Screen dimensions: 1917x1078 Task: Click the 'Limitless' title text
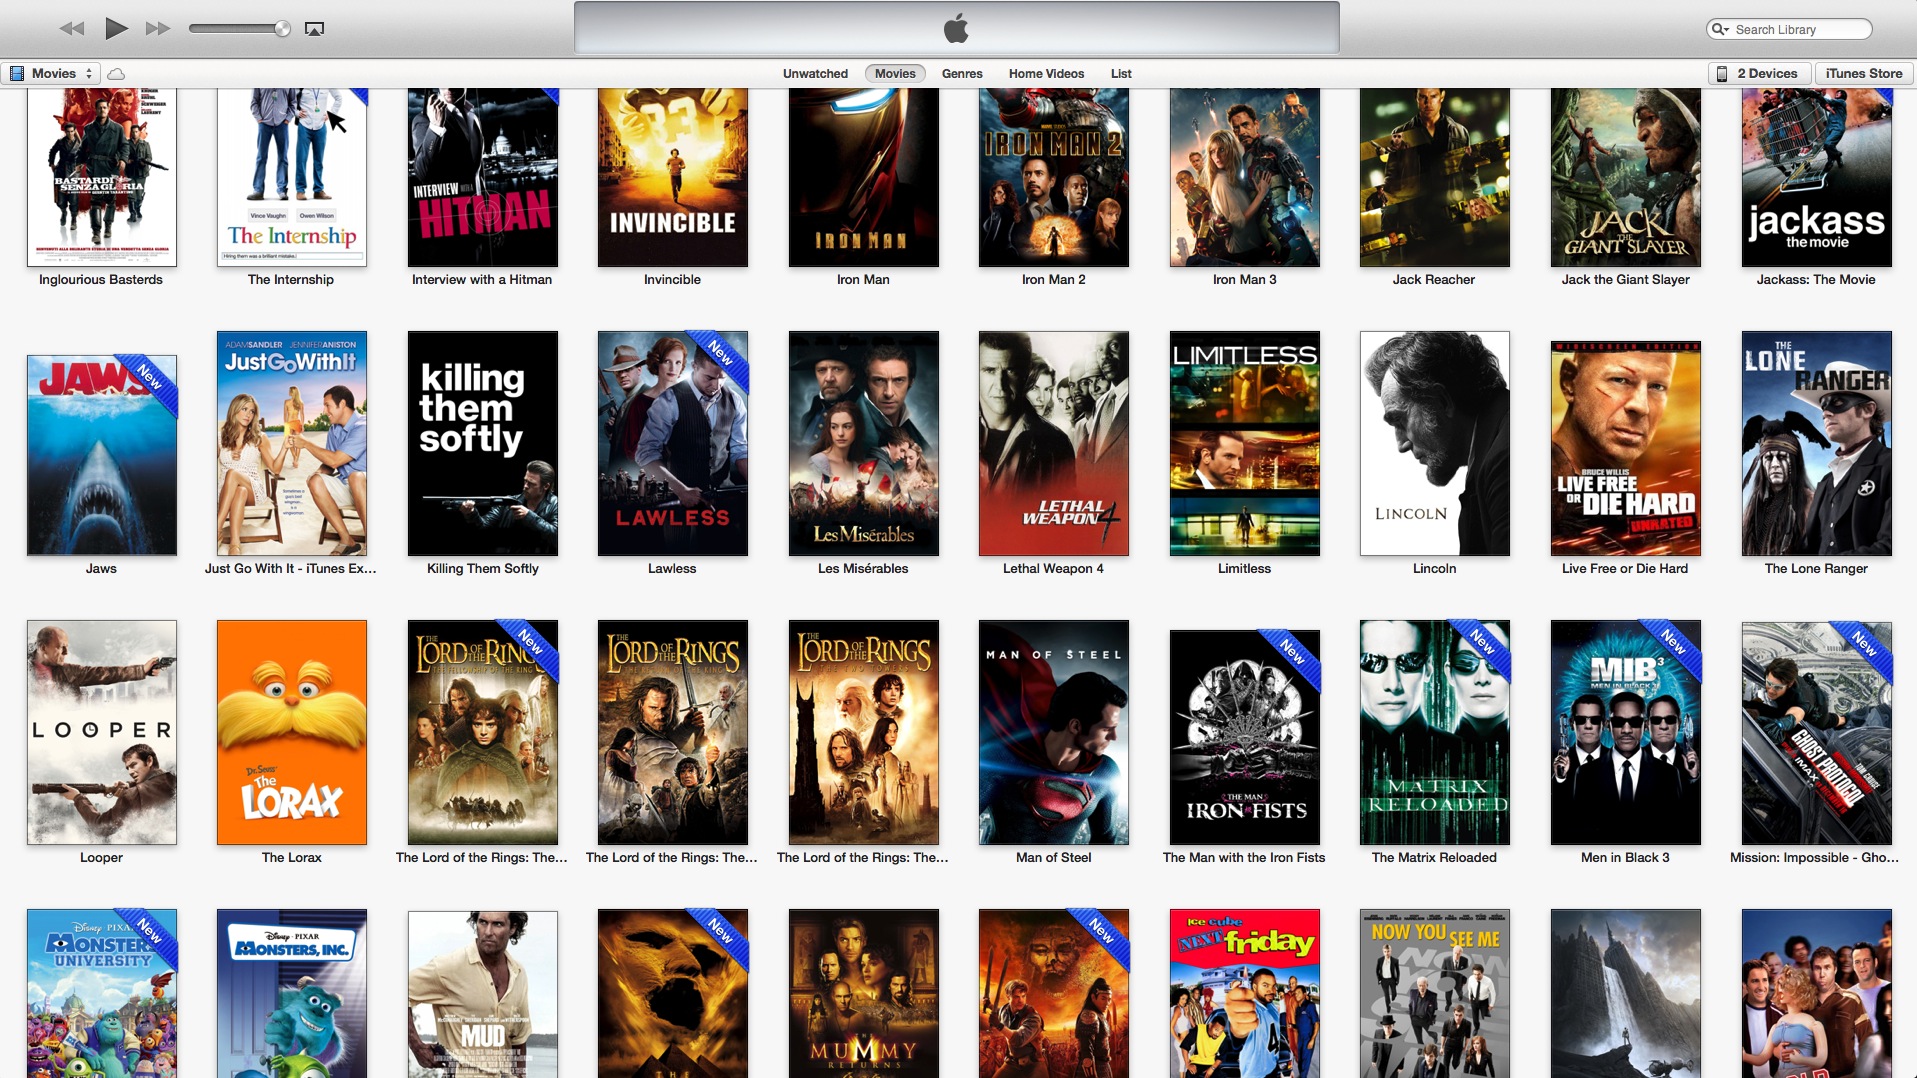pyautogui.click(x=1244, y=568)
